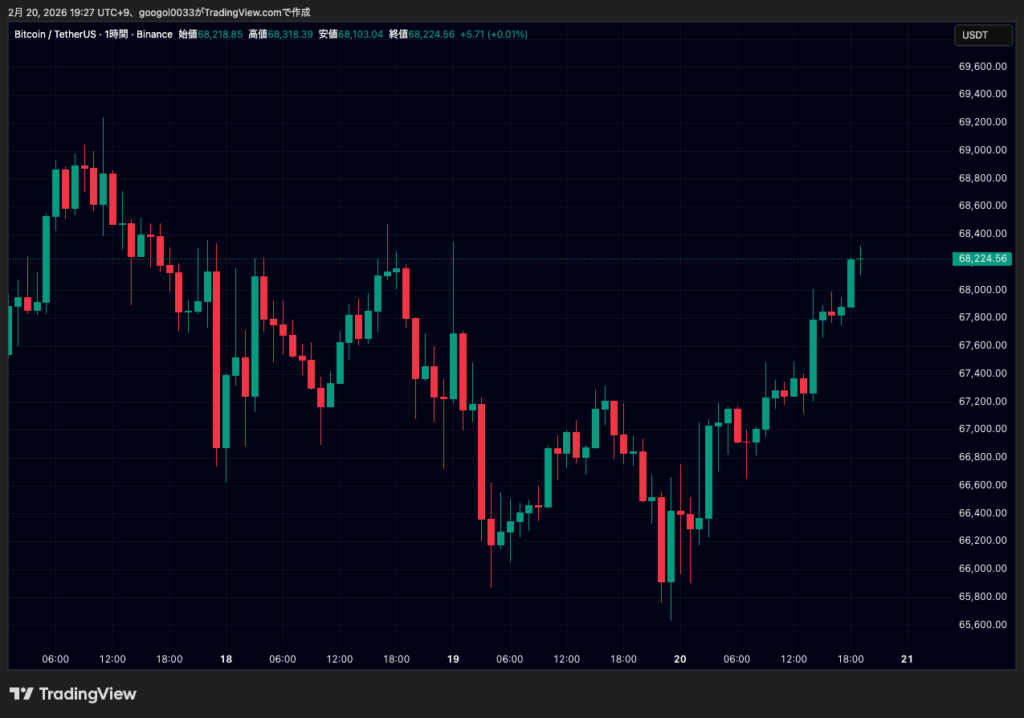Click the date label 21 on time axis
The height and width of the screenshot is (718, 1024).
907,659
